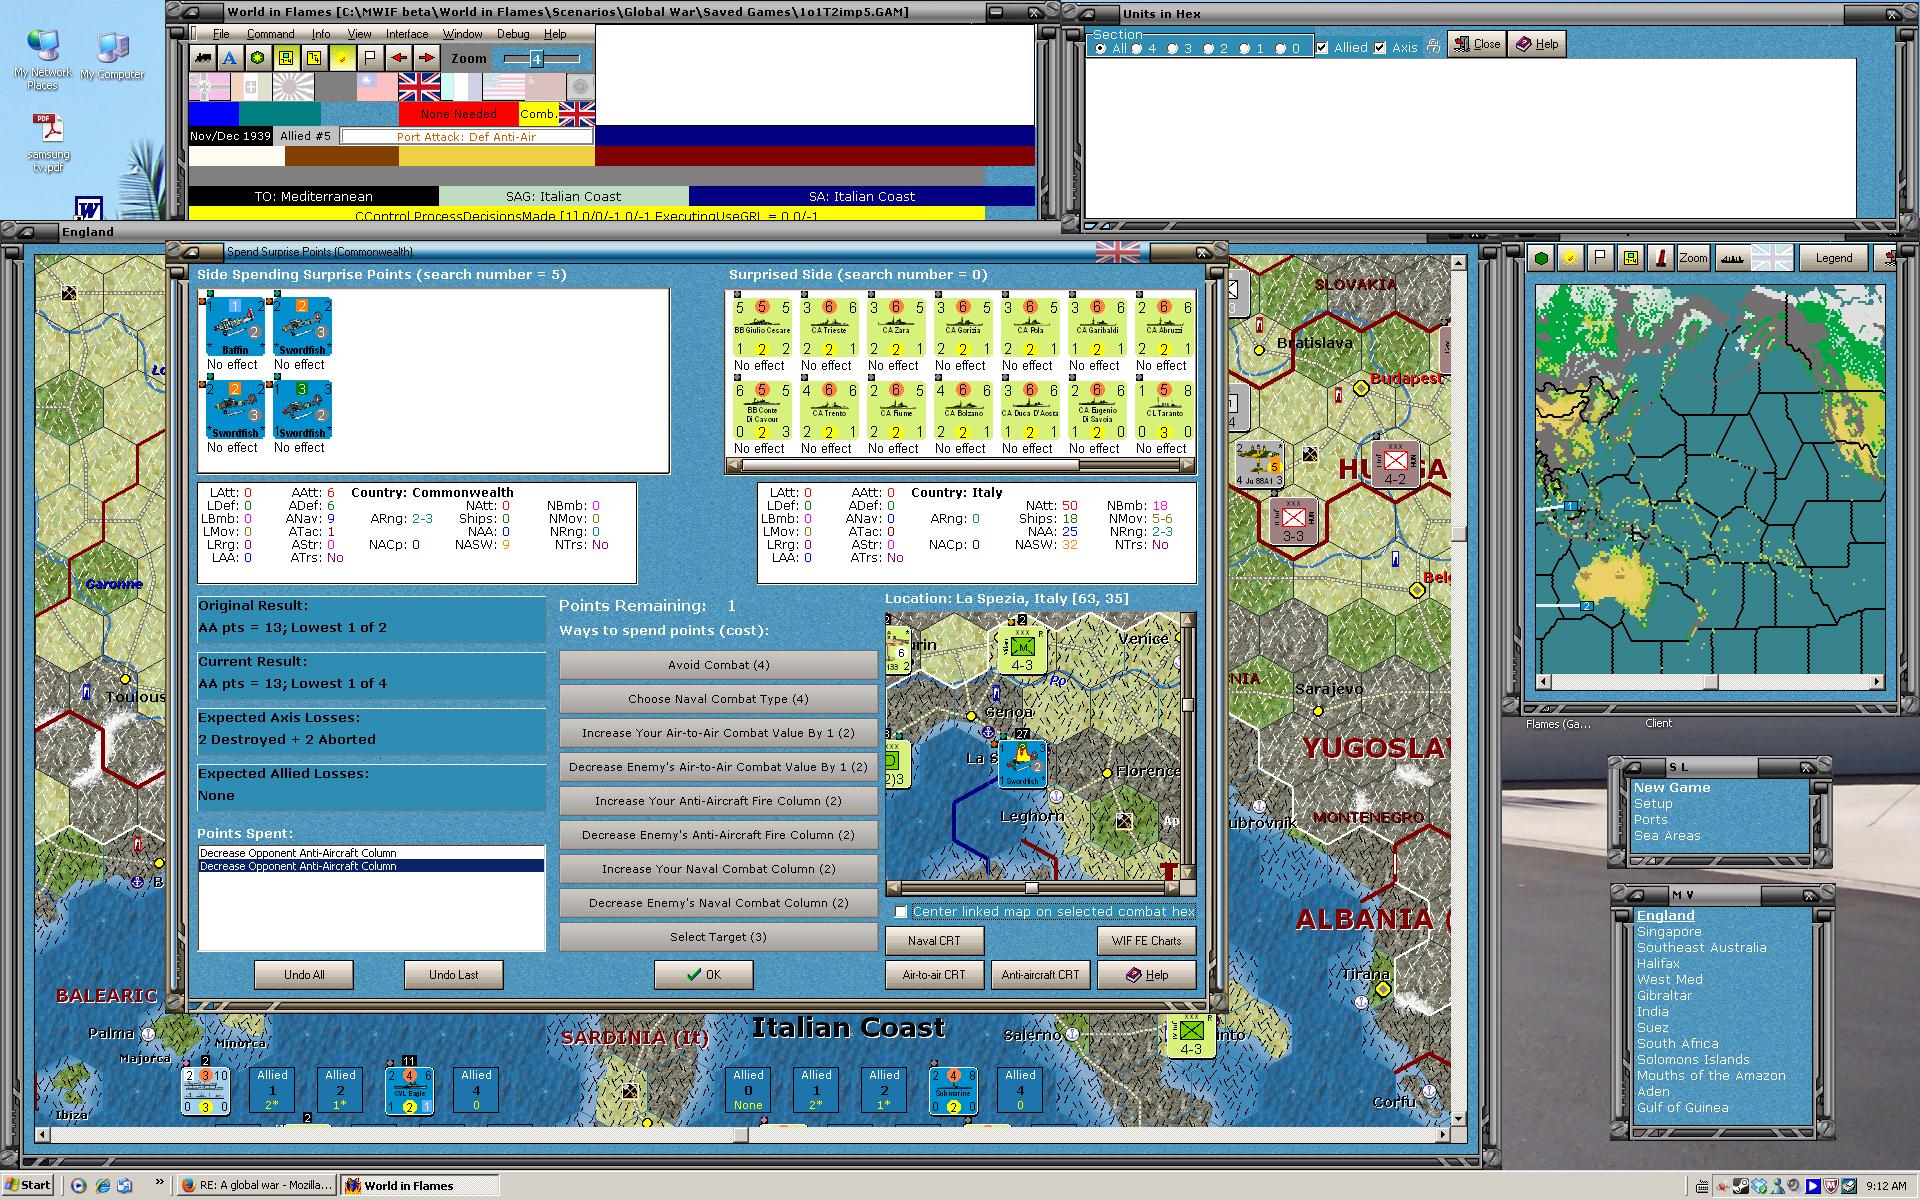Click the red left arrow toolbar button
Image resolution: width=1920 pixels, height=1200 pixels.
399,58
